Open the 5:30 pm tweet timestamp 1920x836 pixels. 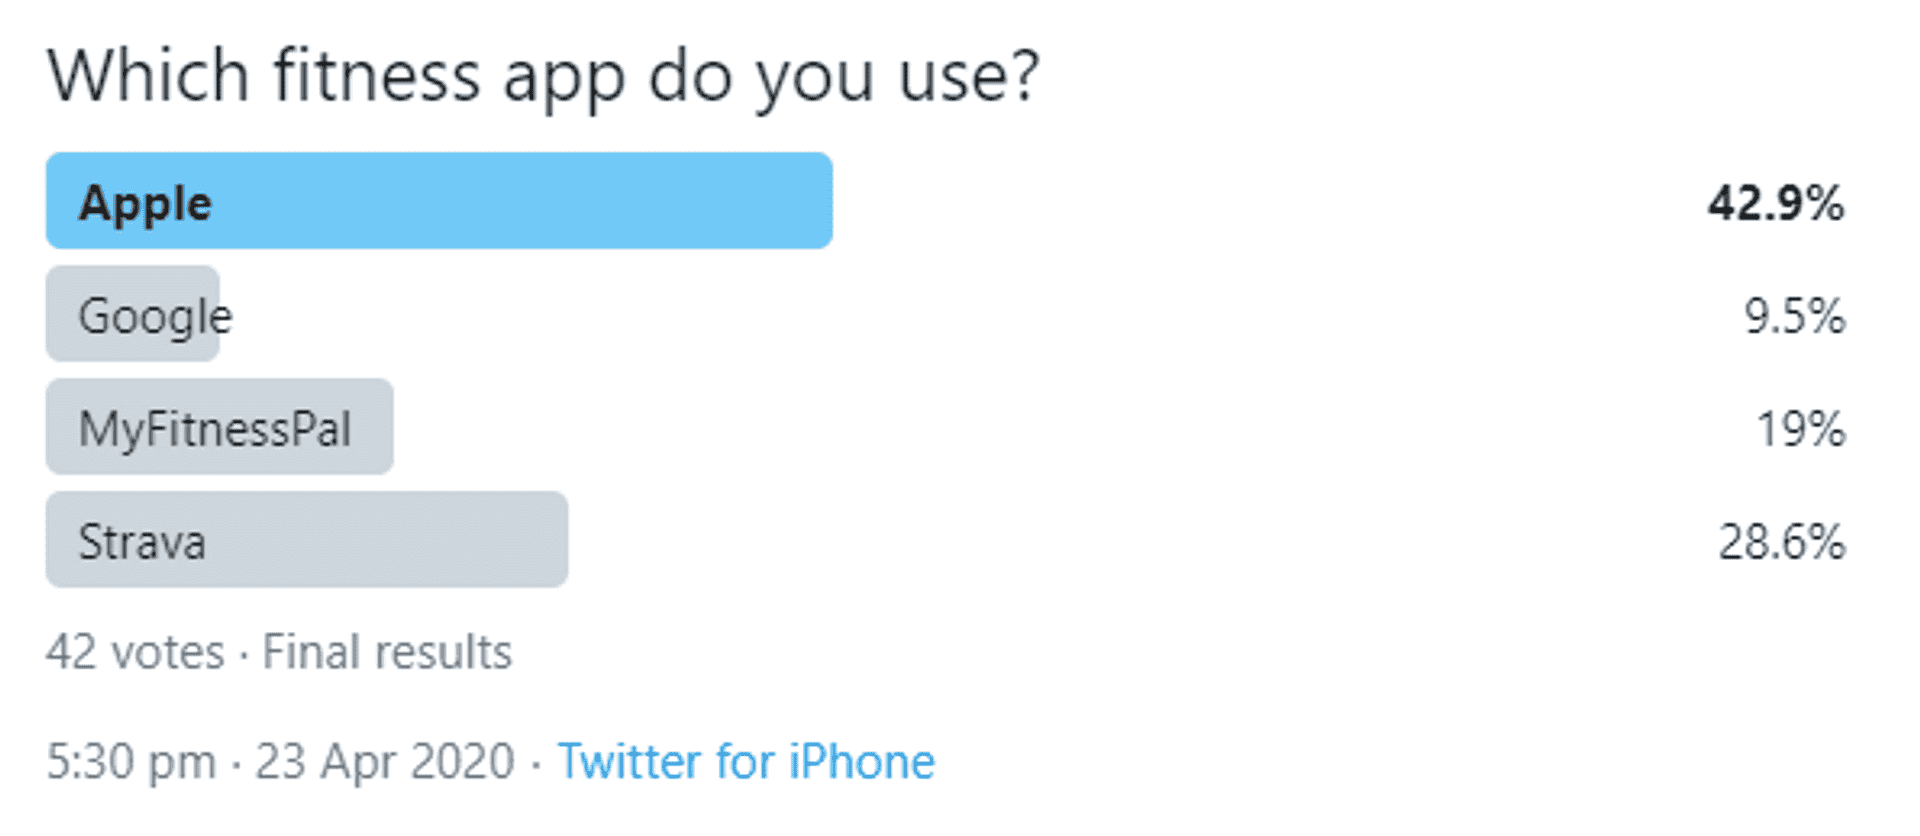tap(131, 762)
